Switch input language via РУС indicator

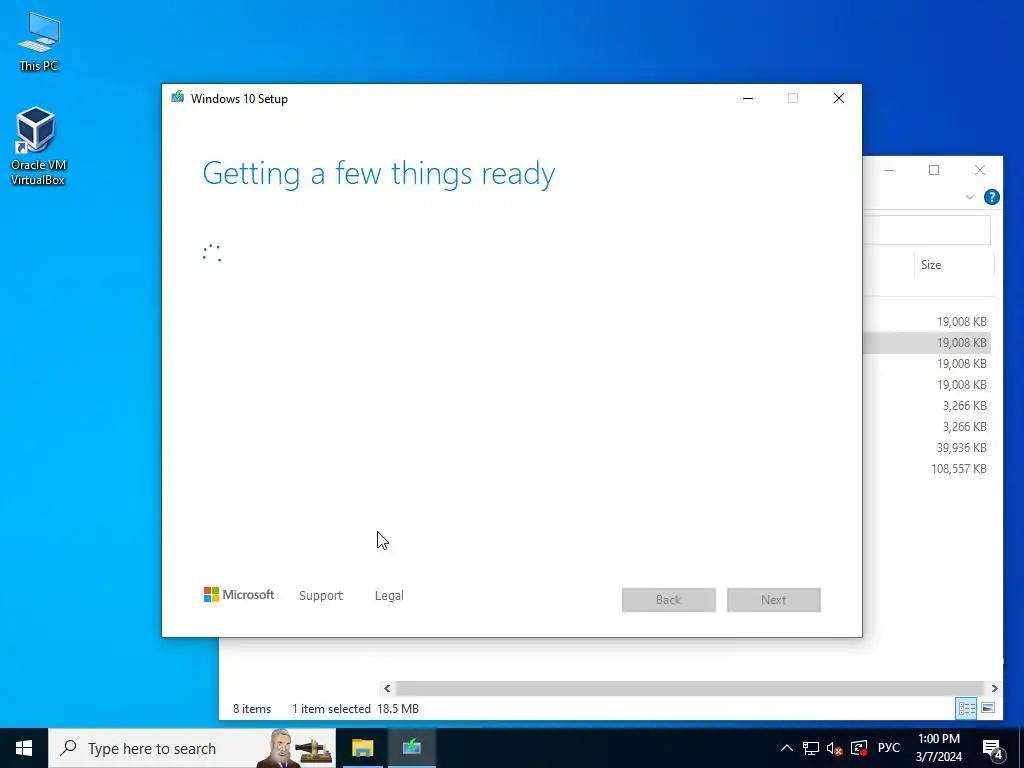888,748
